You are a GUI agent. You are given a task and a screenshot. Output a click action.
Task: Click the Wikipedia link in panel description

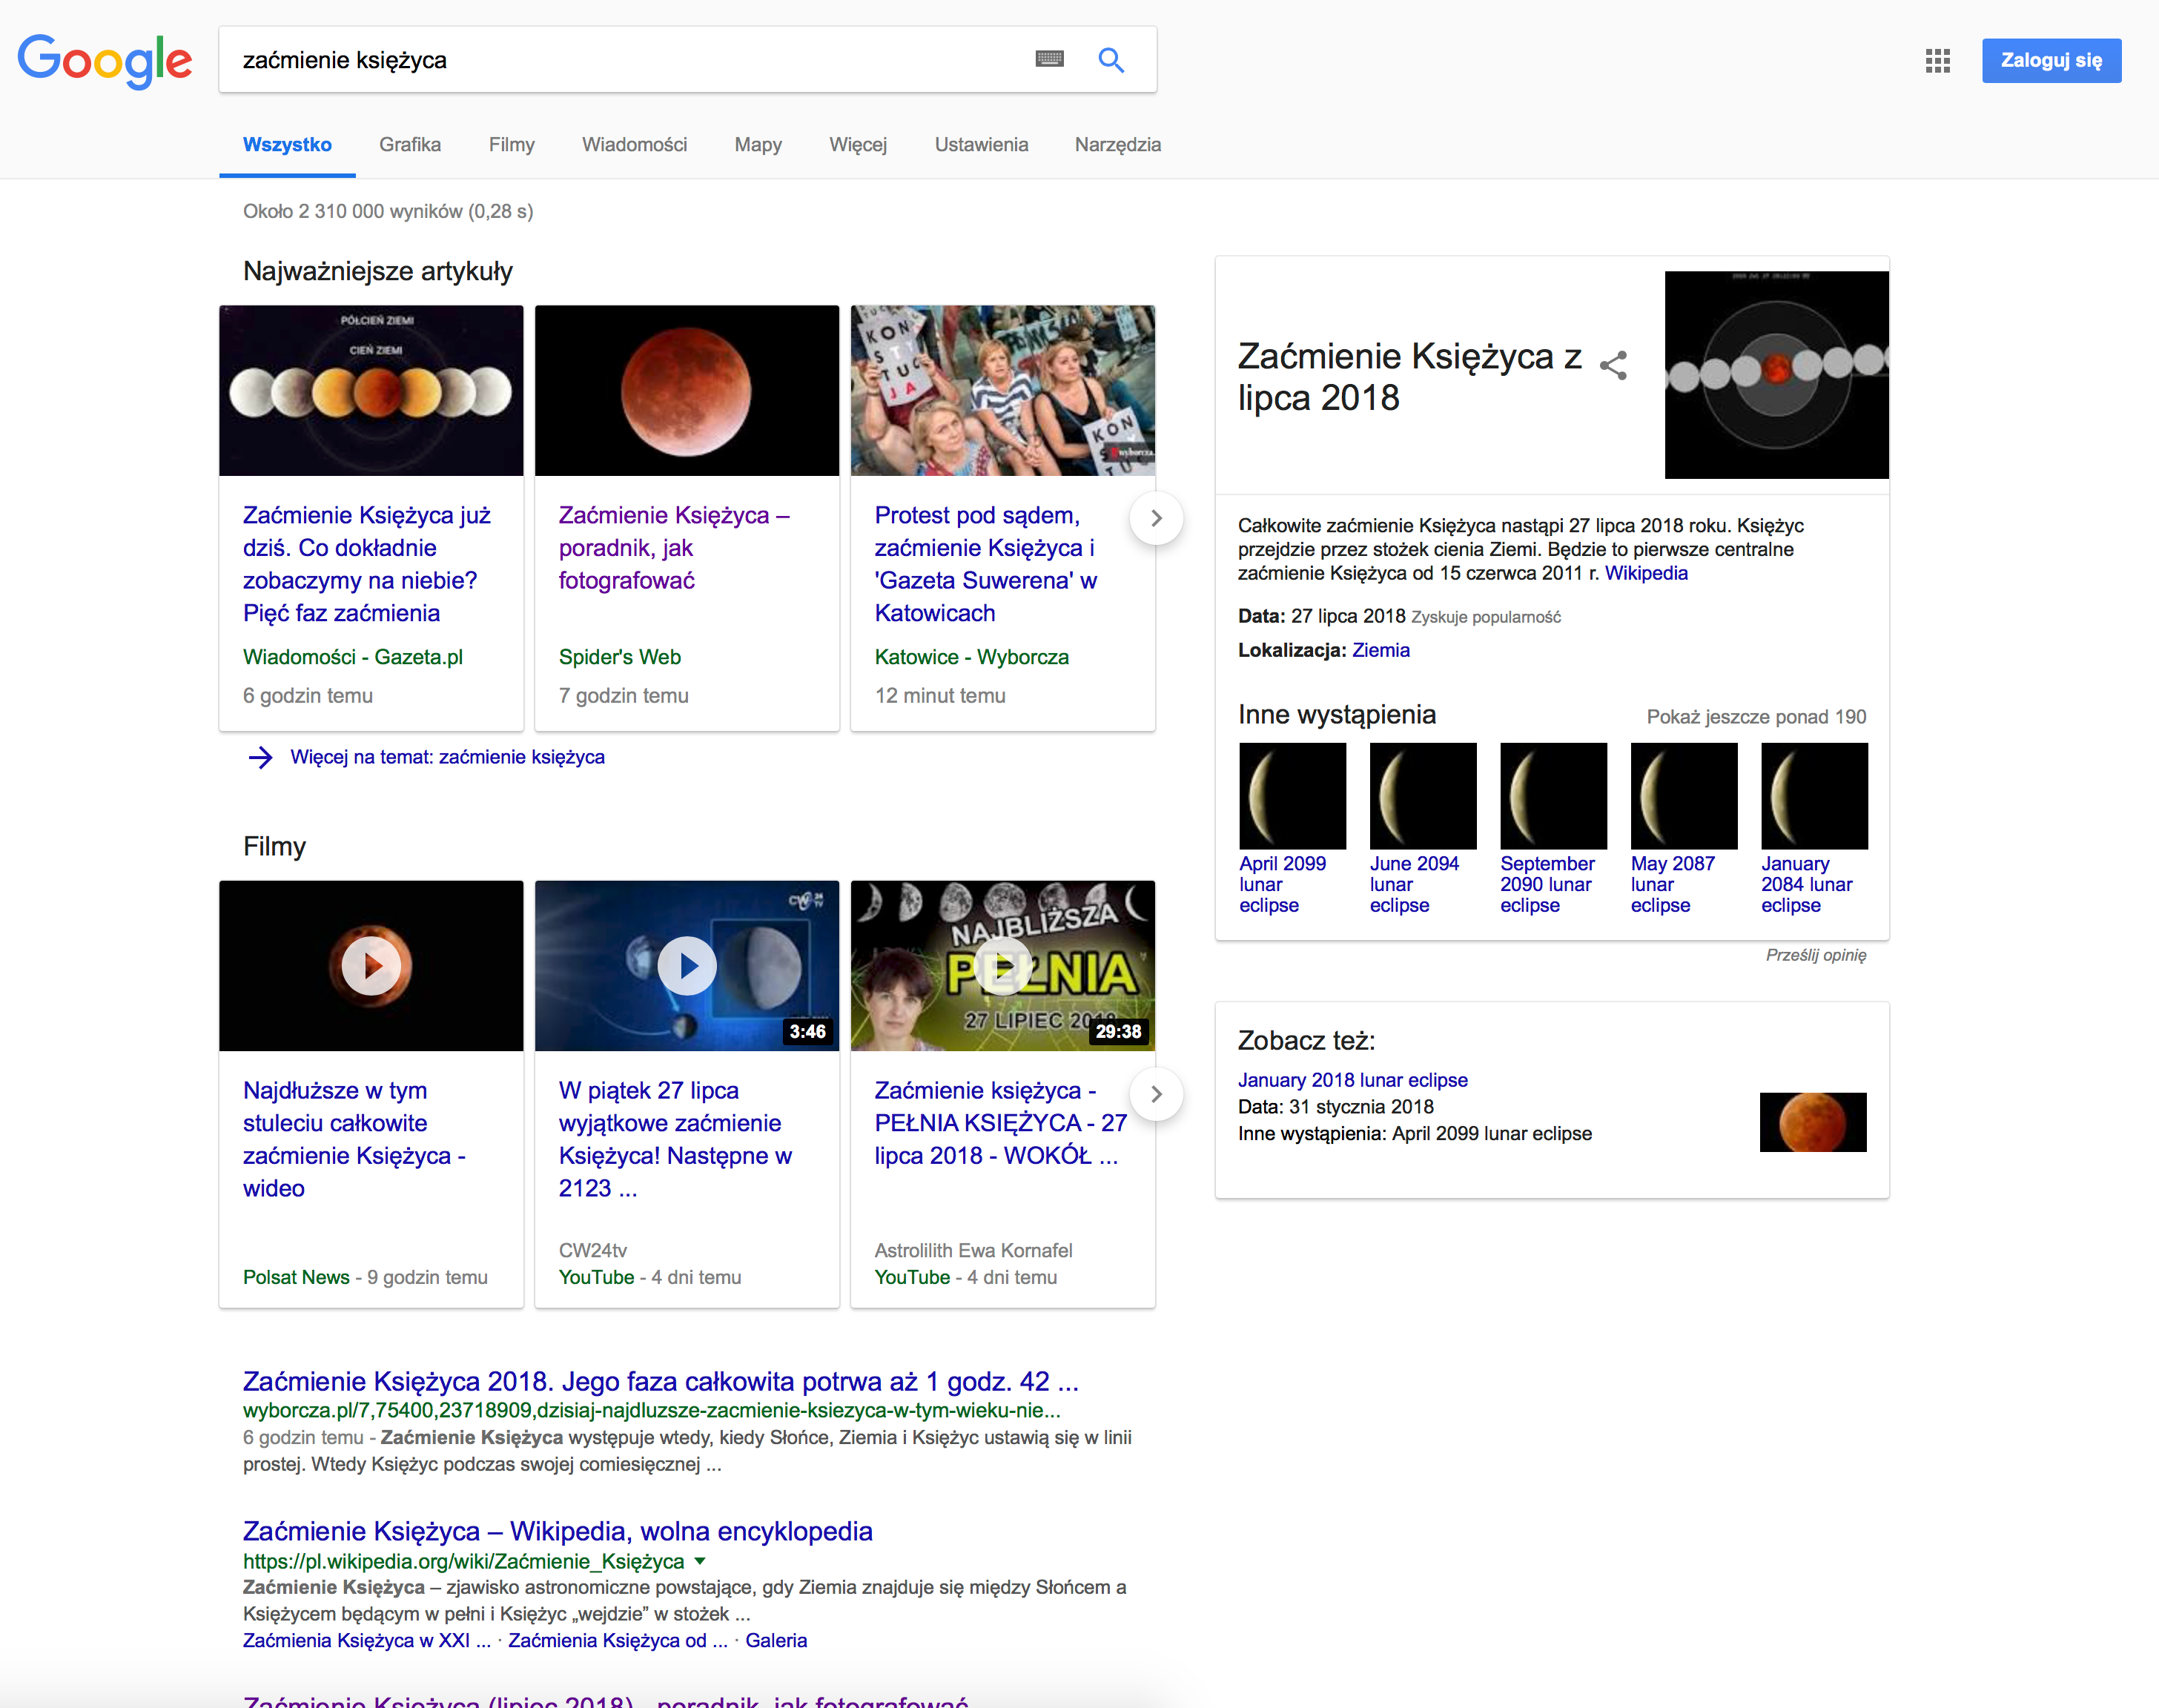pos(1646,573)
